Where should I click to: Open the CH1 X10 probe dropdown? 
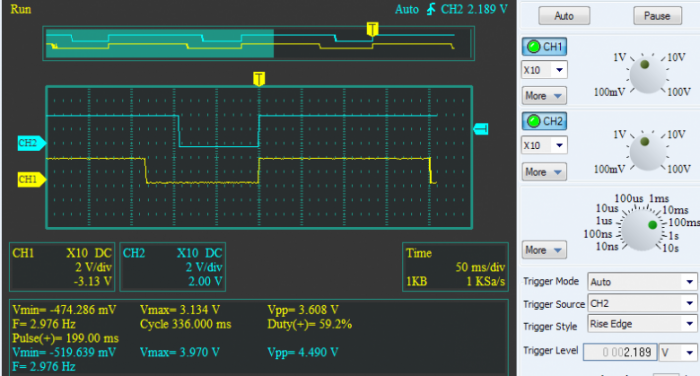tap(544, 70)
